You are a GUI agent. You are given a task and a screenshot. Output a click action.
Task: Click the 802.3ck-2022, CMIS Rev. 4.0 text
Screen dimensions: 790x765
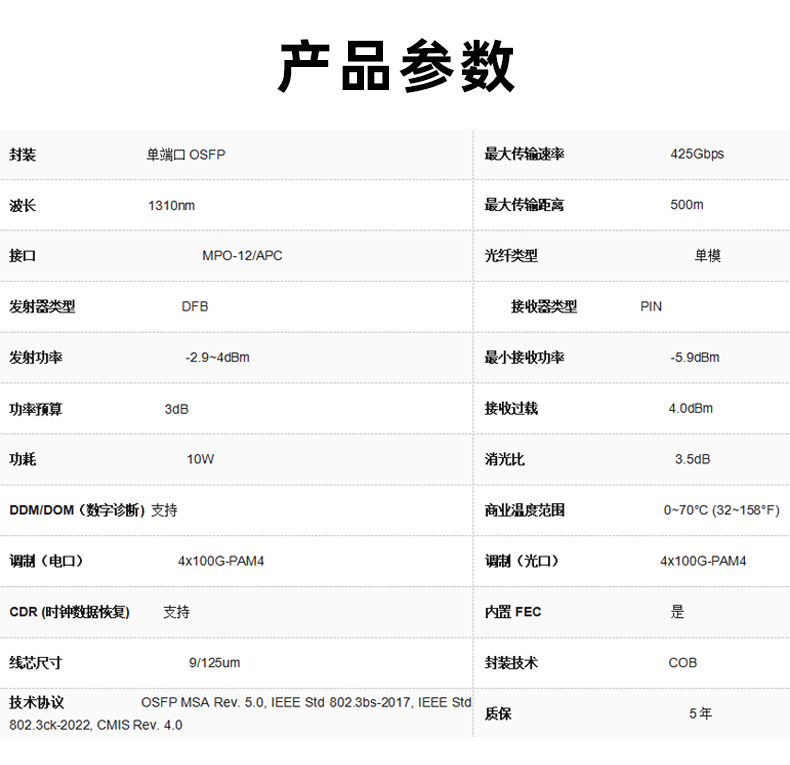96,725
